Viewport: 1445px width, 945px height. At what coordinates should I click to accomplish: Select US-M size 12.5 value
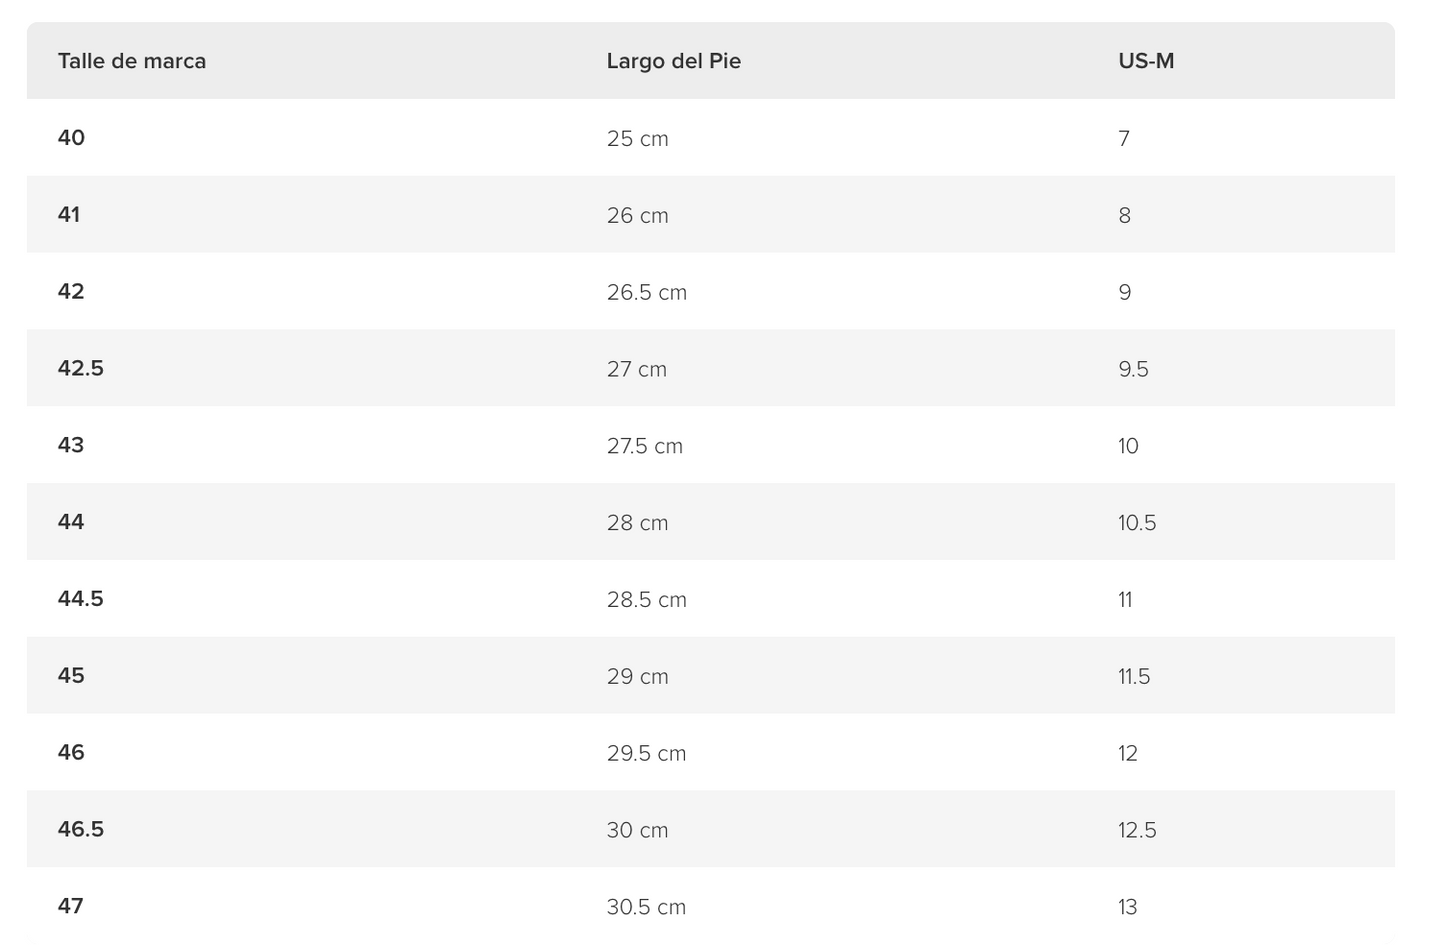(1137, 830)
